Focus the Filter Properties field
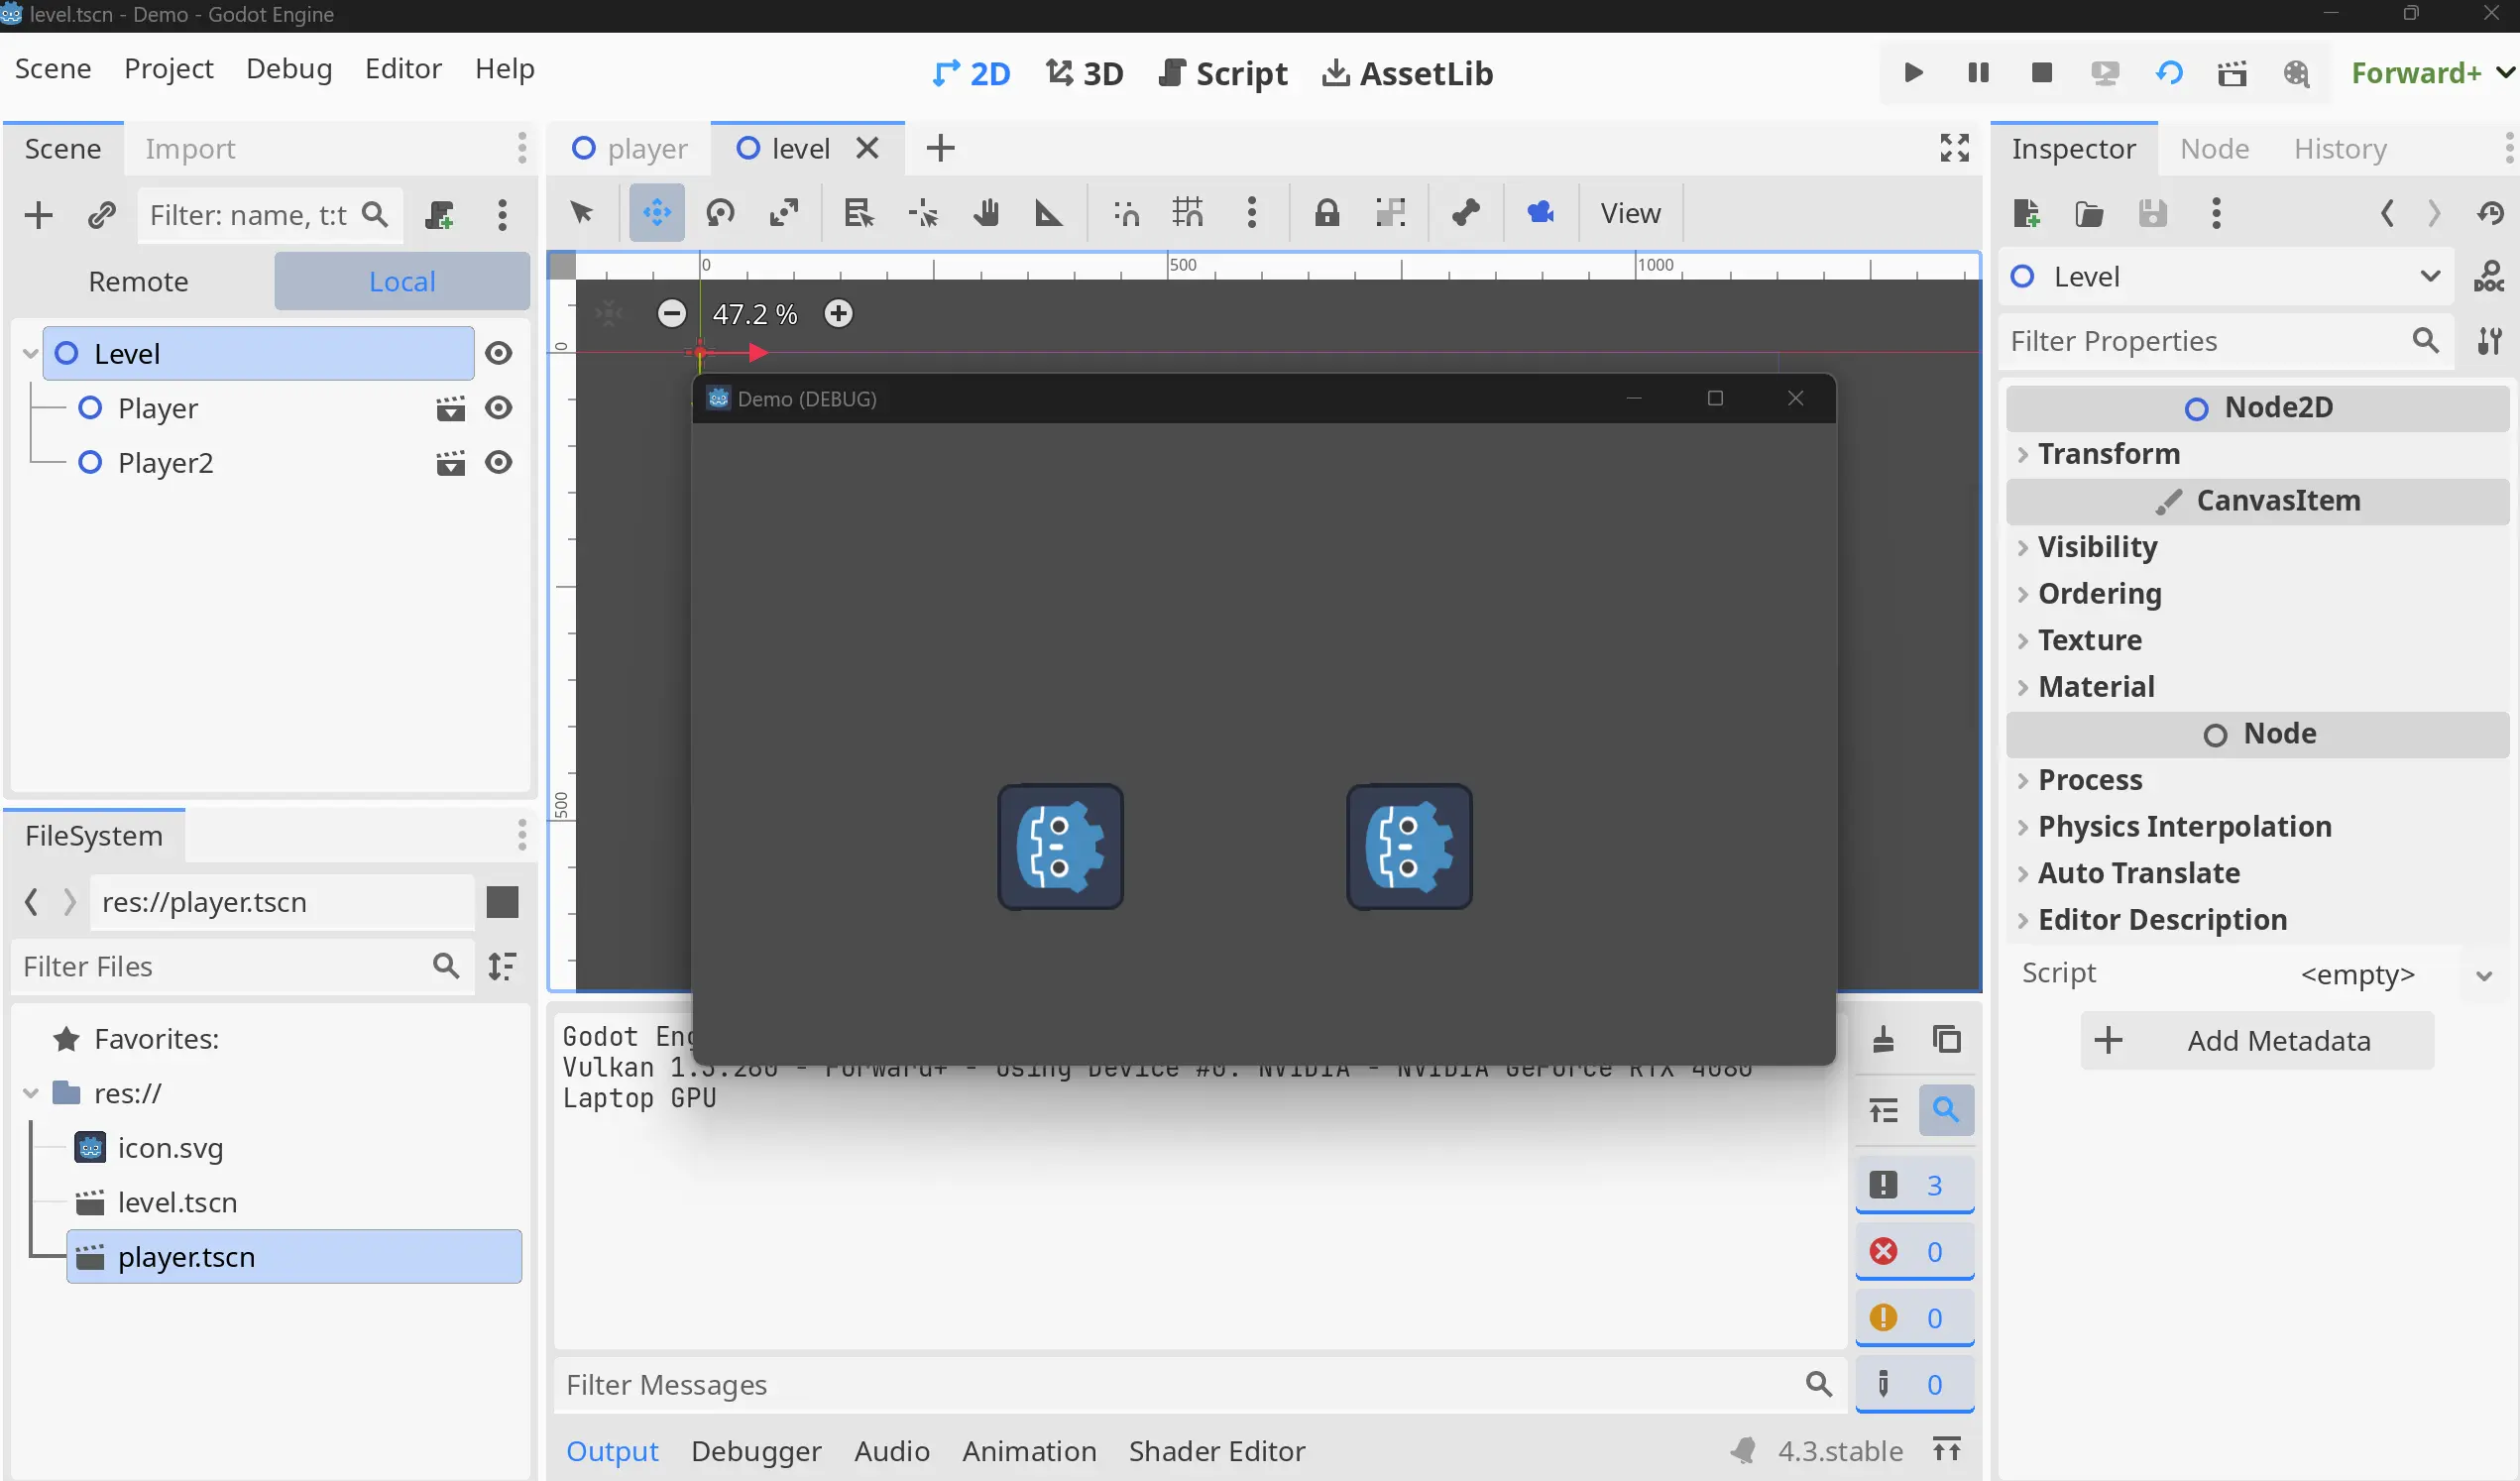 pos(2225,342)
